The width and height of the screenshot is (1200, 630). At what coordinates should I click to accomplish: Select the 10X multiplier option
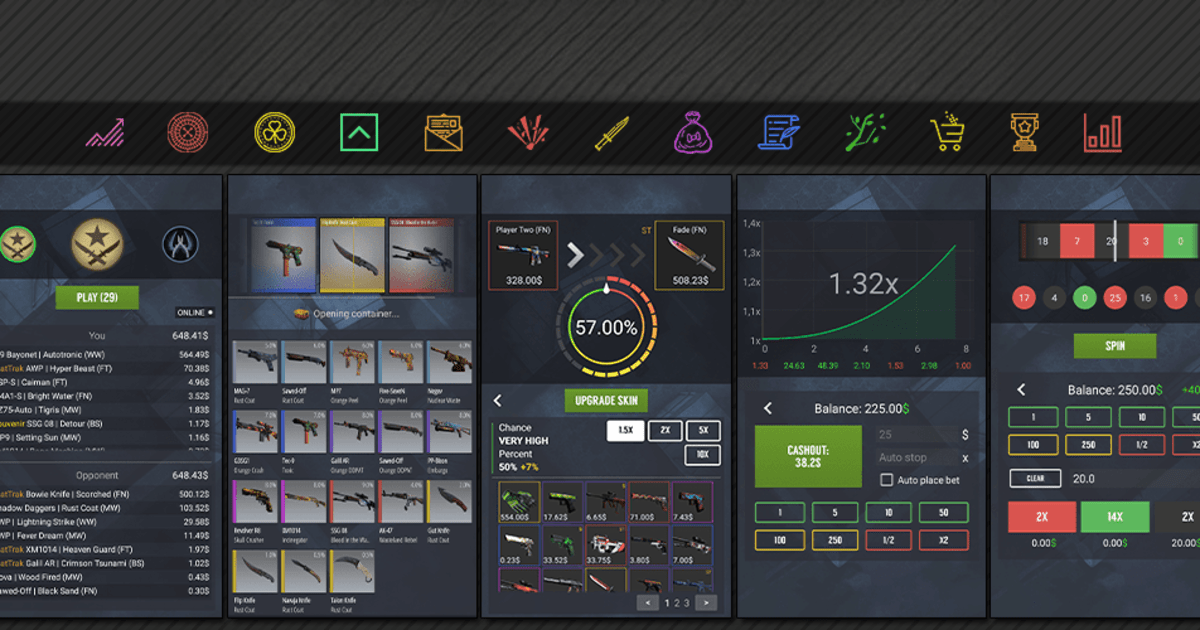[702, 455]
